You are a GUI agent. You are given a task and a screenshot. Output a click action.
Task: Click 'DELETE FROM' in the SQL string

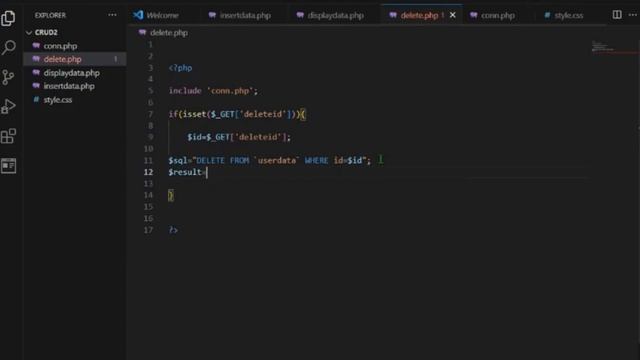[x=223, y=160]
